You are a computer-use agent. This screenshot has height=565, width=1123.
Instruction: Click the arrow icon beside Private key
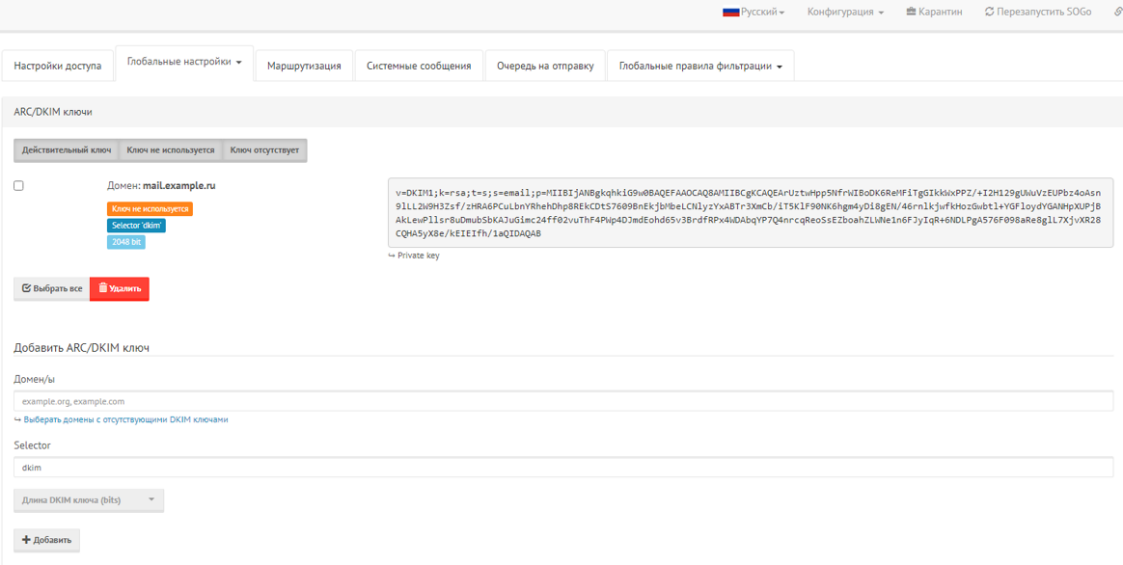[391, 256]
